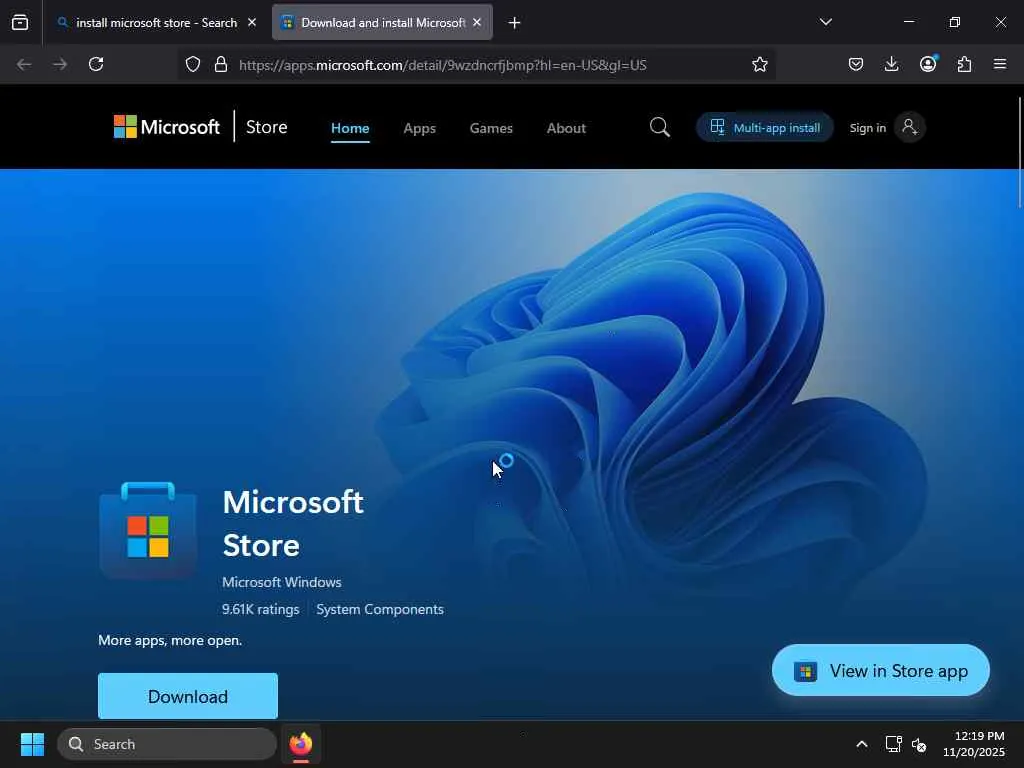Close the install microsoft store search tab

pos(252,22)
